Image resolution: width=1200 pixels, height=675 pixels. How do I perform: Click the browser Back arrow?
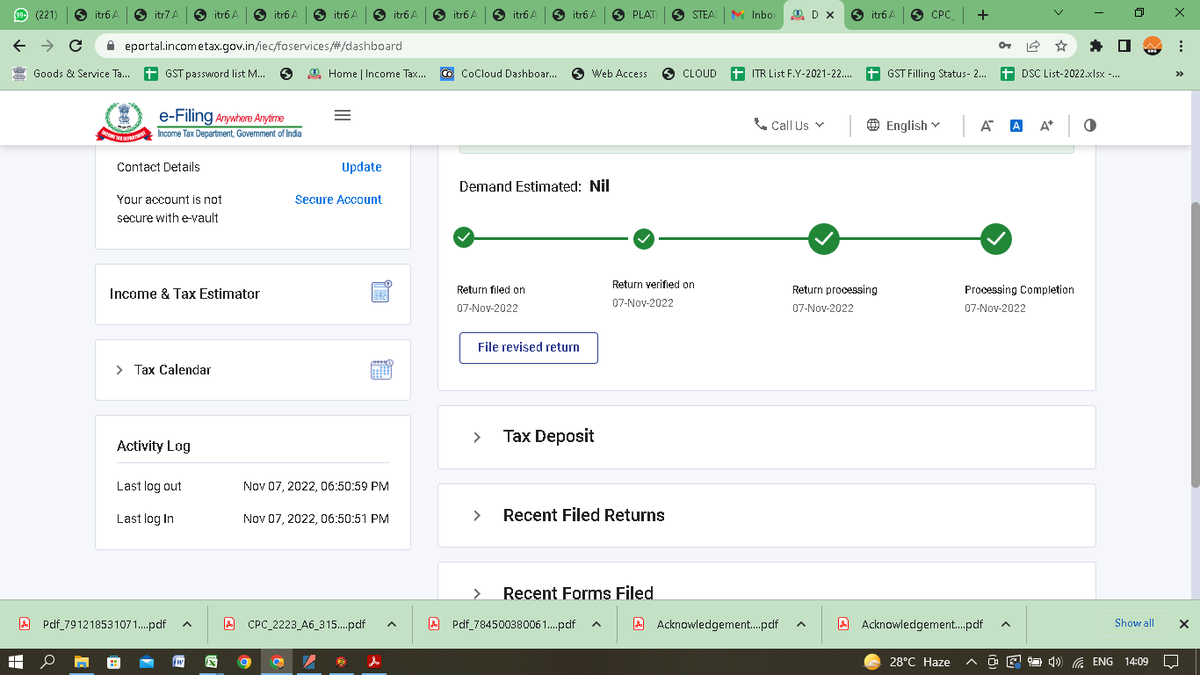pyautogui.click(x=20, y=46)
